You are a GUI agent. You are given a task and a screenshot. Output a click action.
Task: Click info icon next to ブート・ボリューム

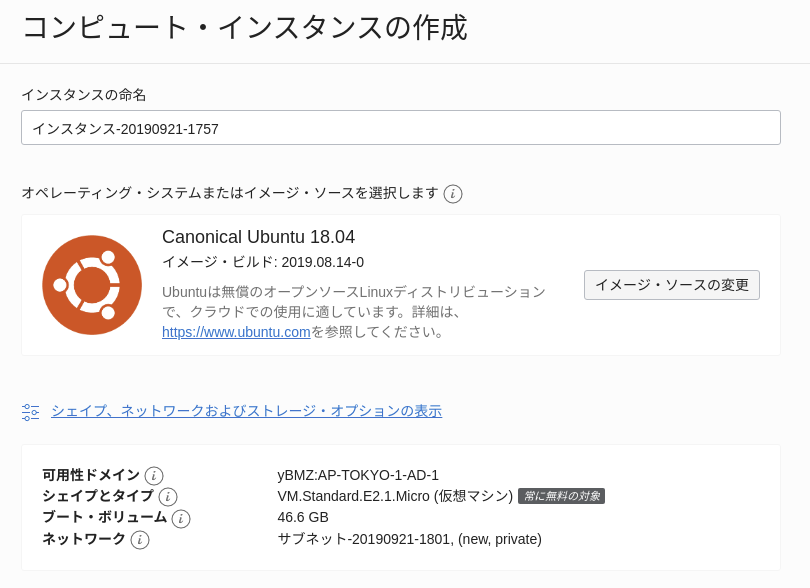tap(181, 519)
